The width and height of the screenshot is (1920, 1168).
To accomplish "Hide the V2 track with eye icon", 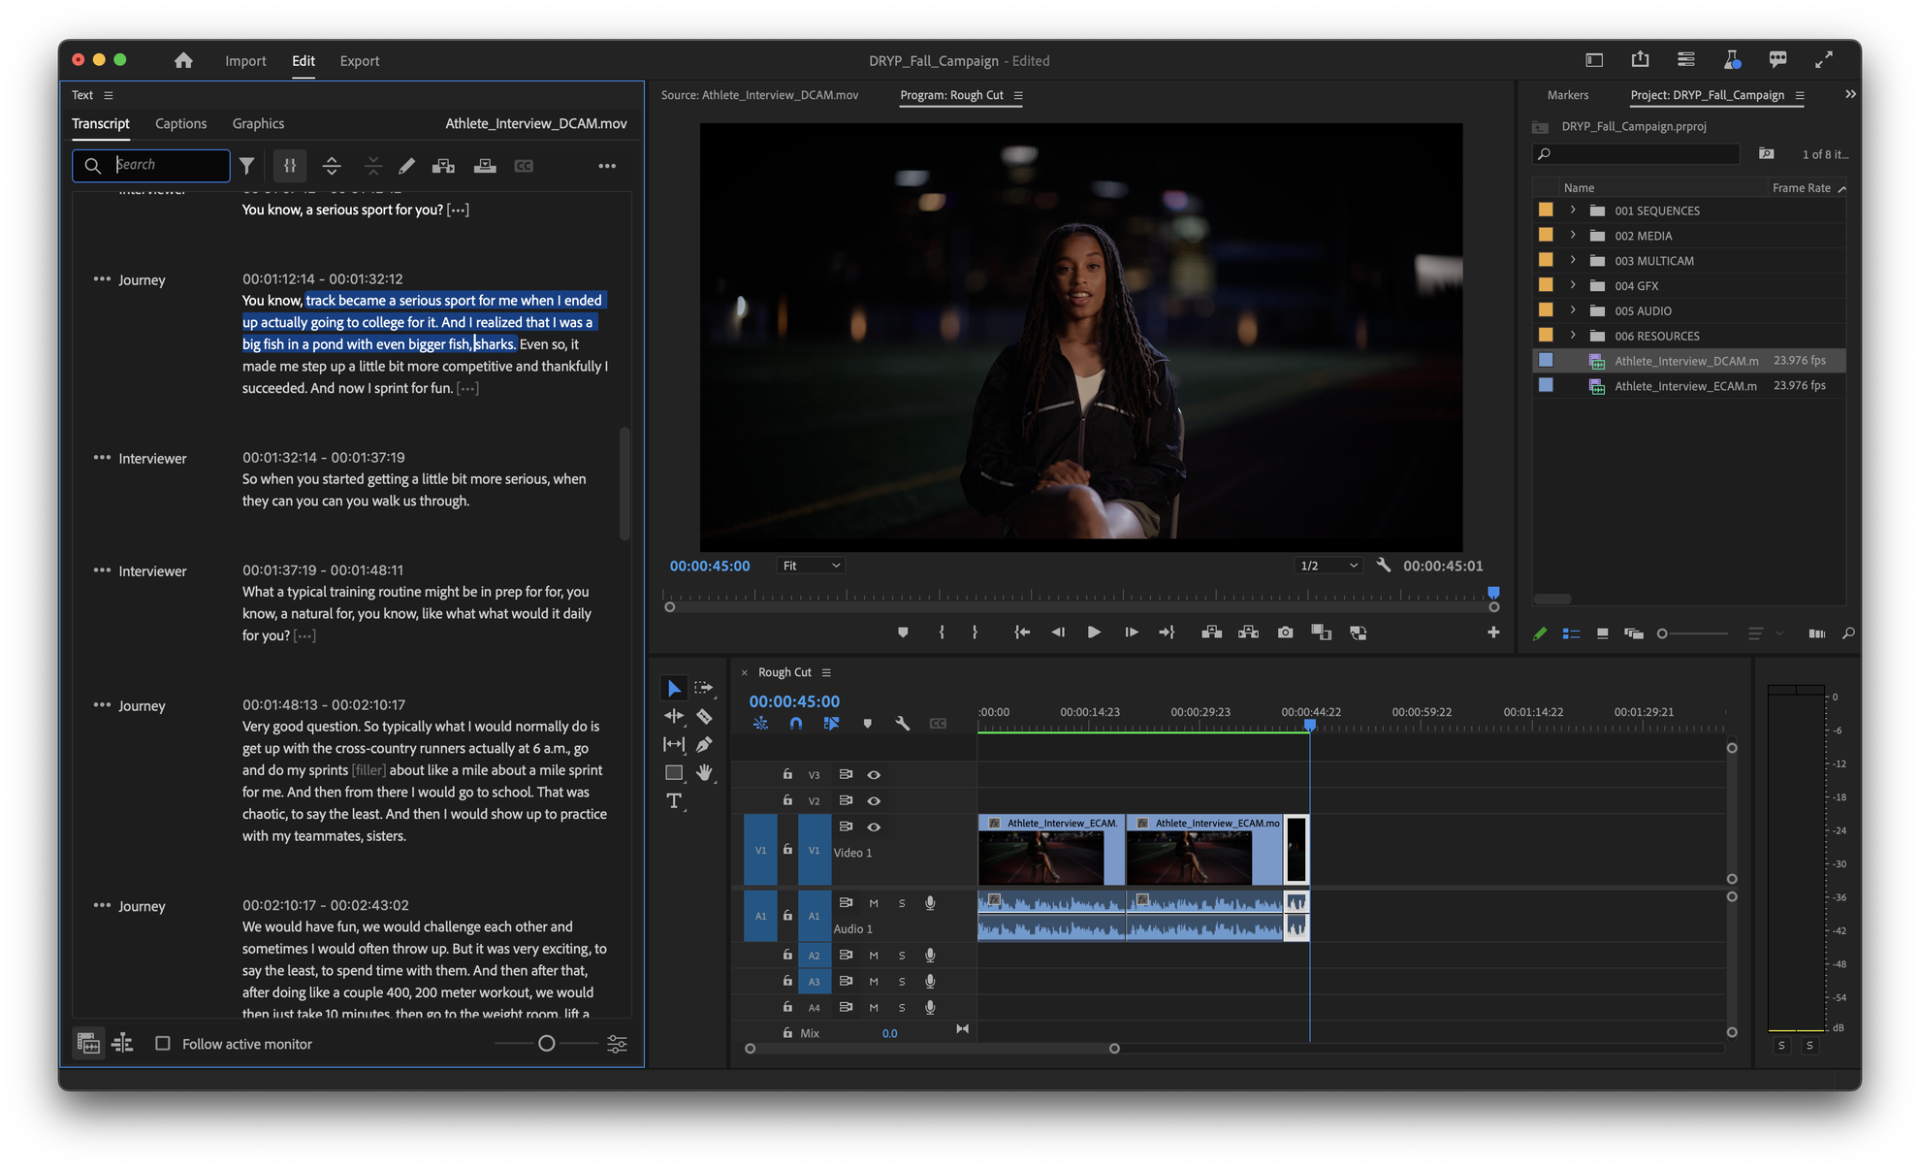I will click(x=873, y=800).
